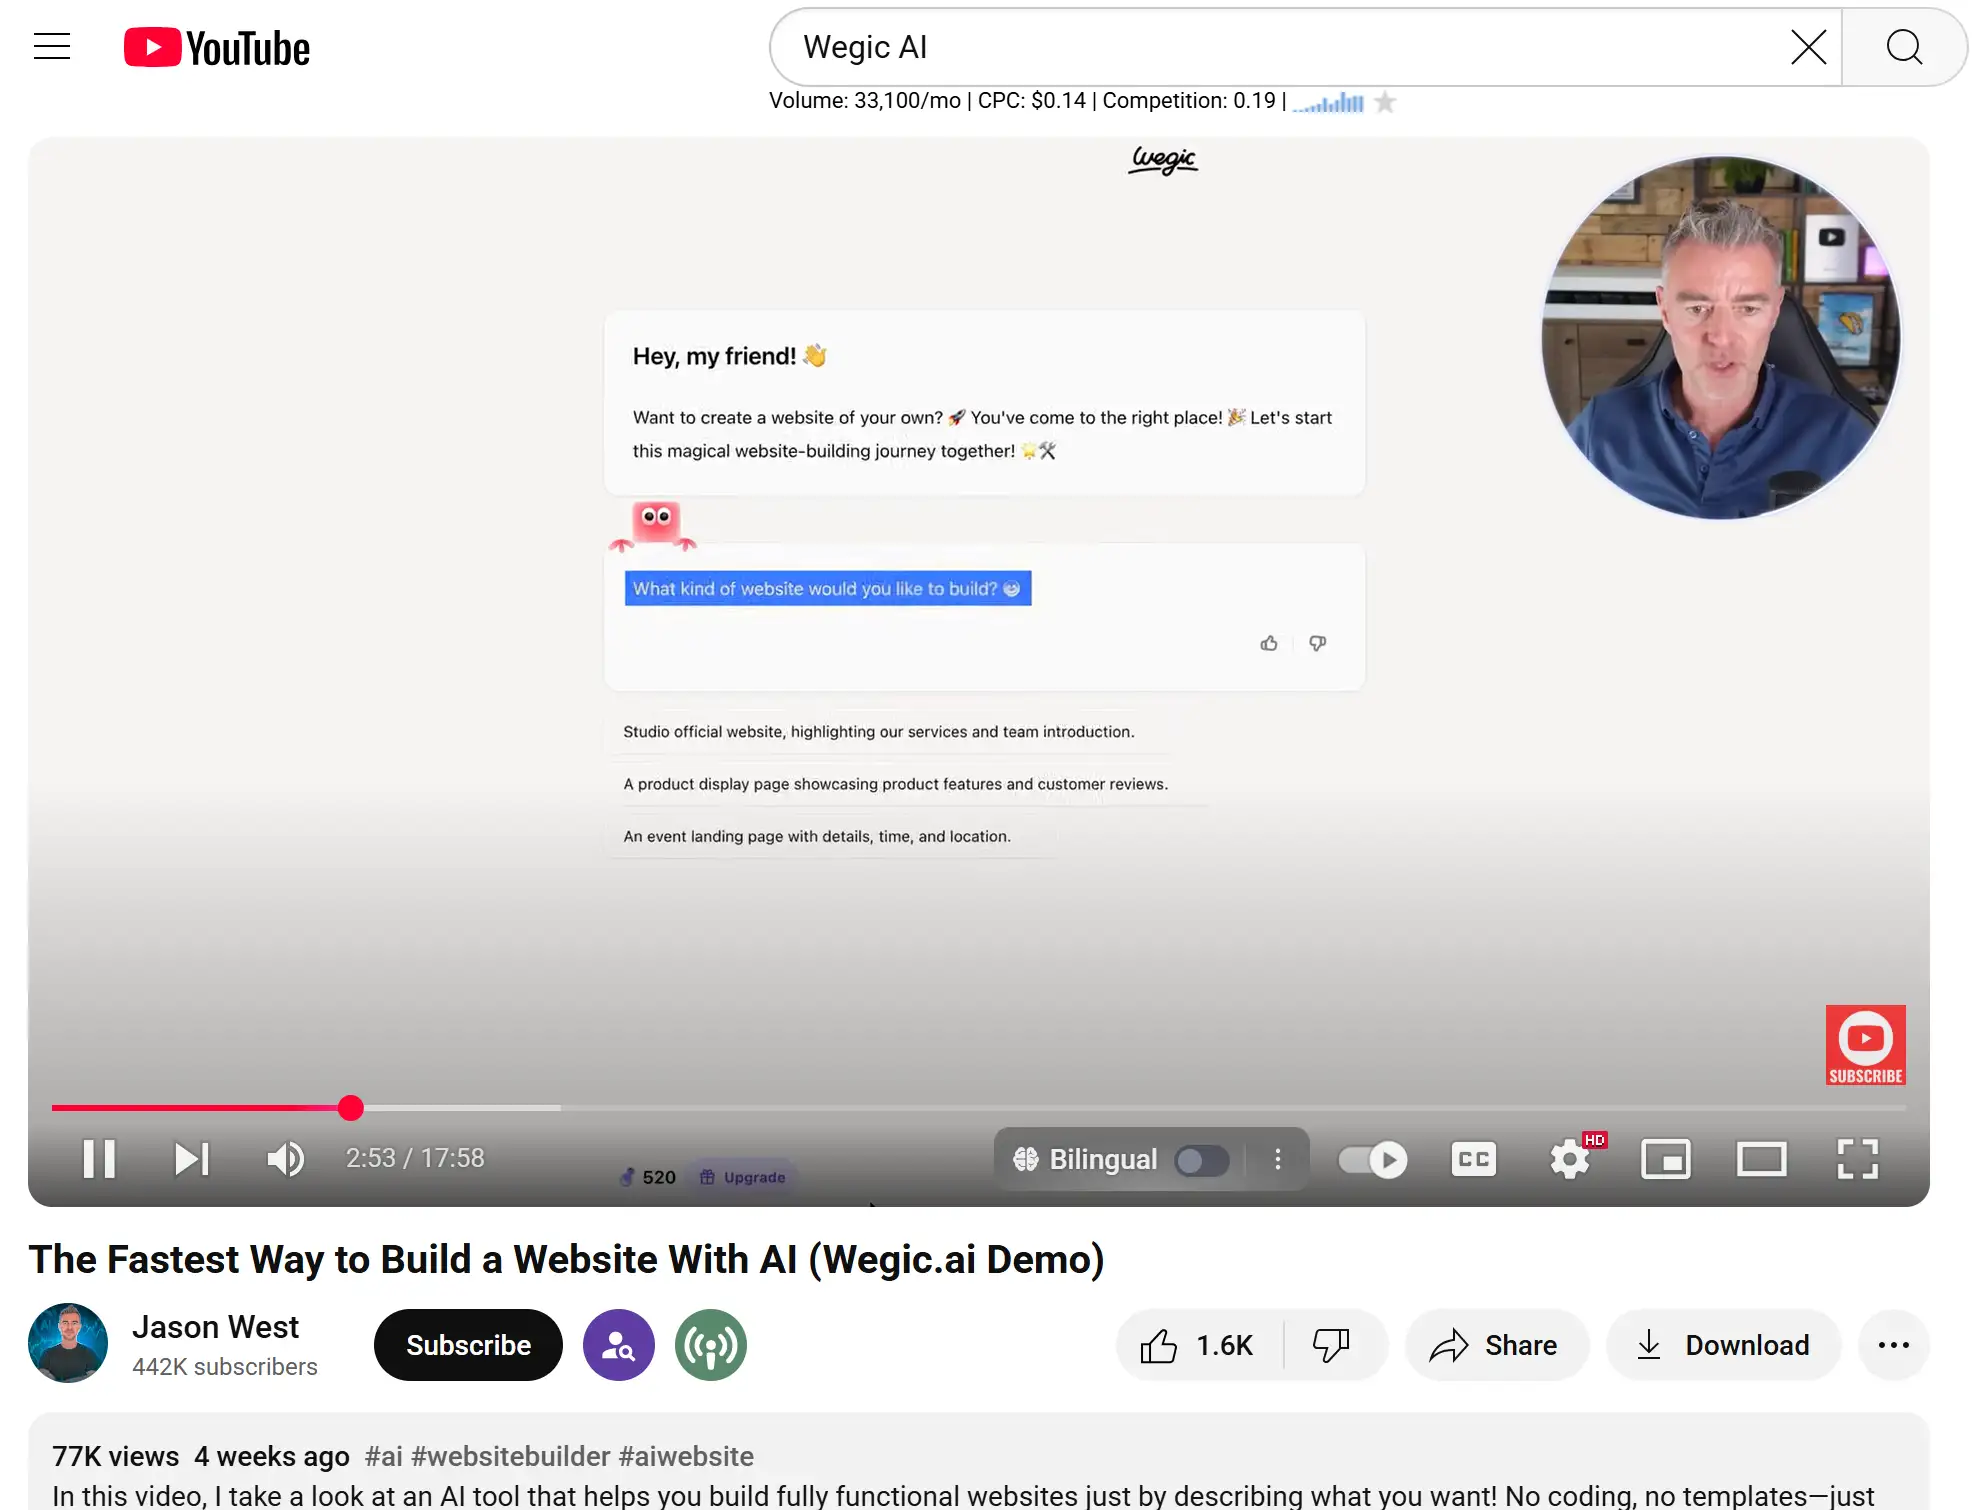Viewport: 1973px width, 1510px height.
Task: Open the video settings gear
Action: (x=1570, y=1160)
